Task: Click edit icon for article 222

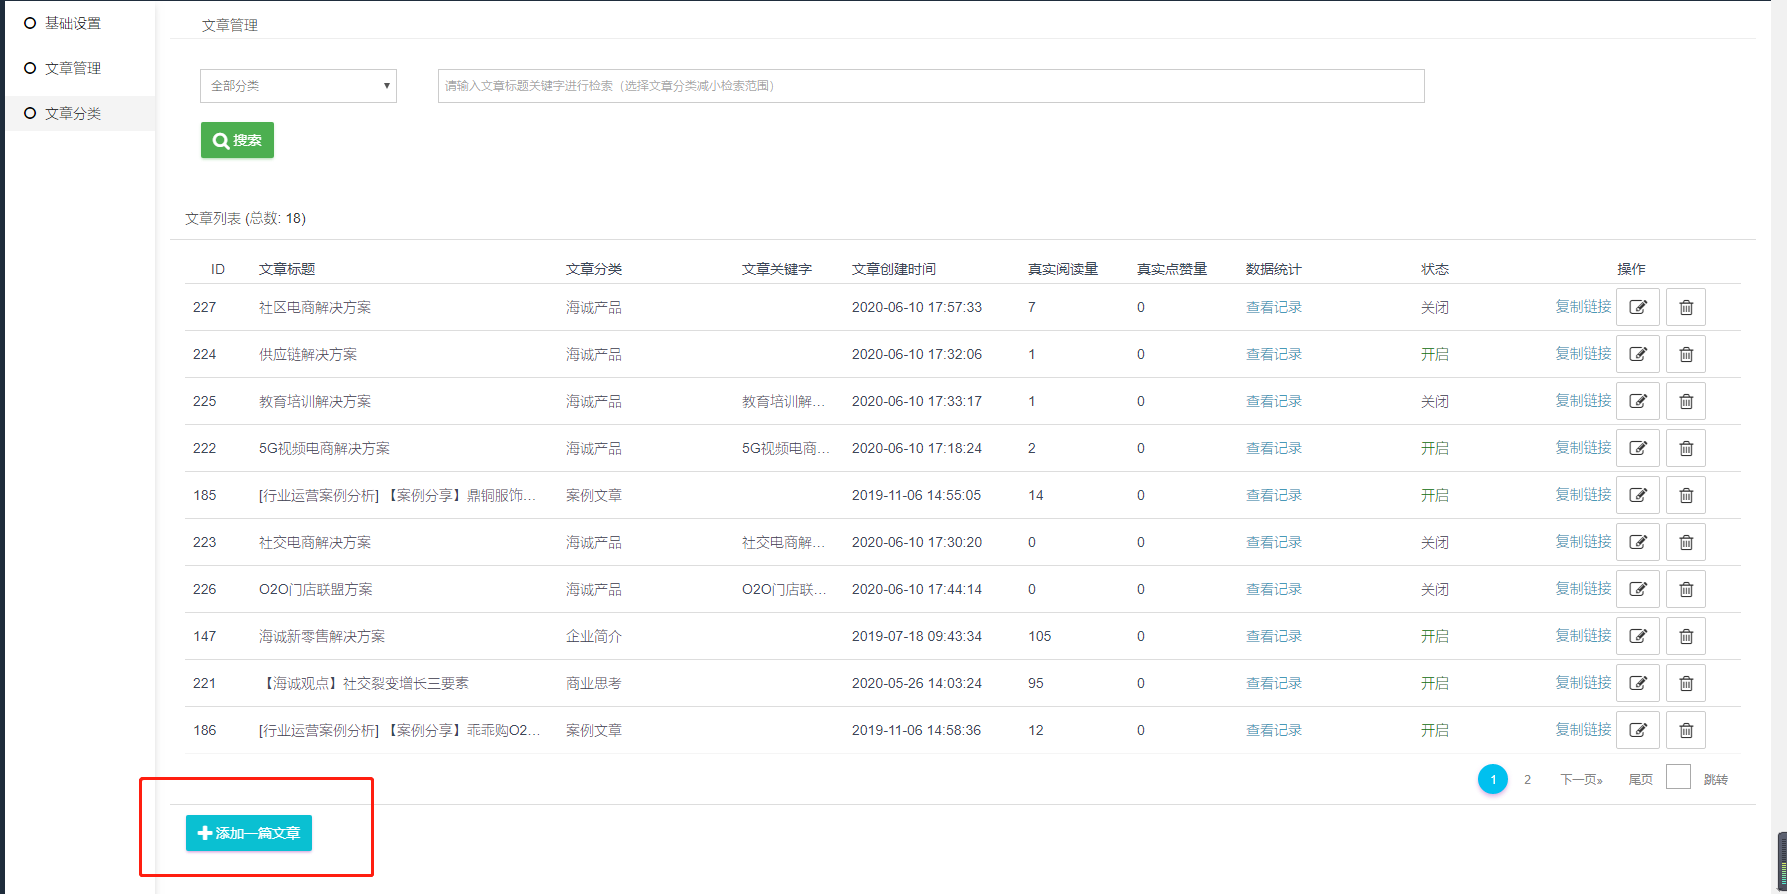Action: 1637,448
